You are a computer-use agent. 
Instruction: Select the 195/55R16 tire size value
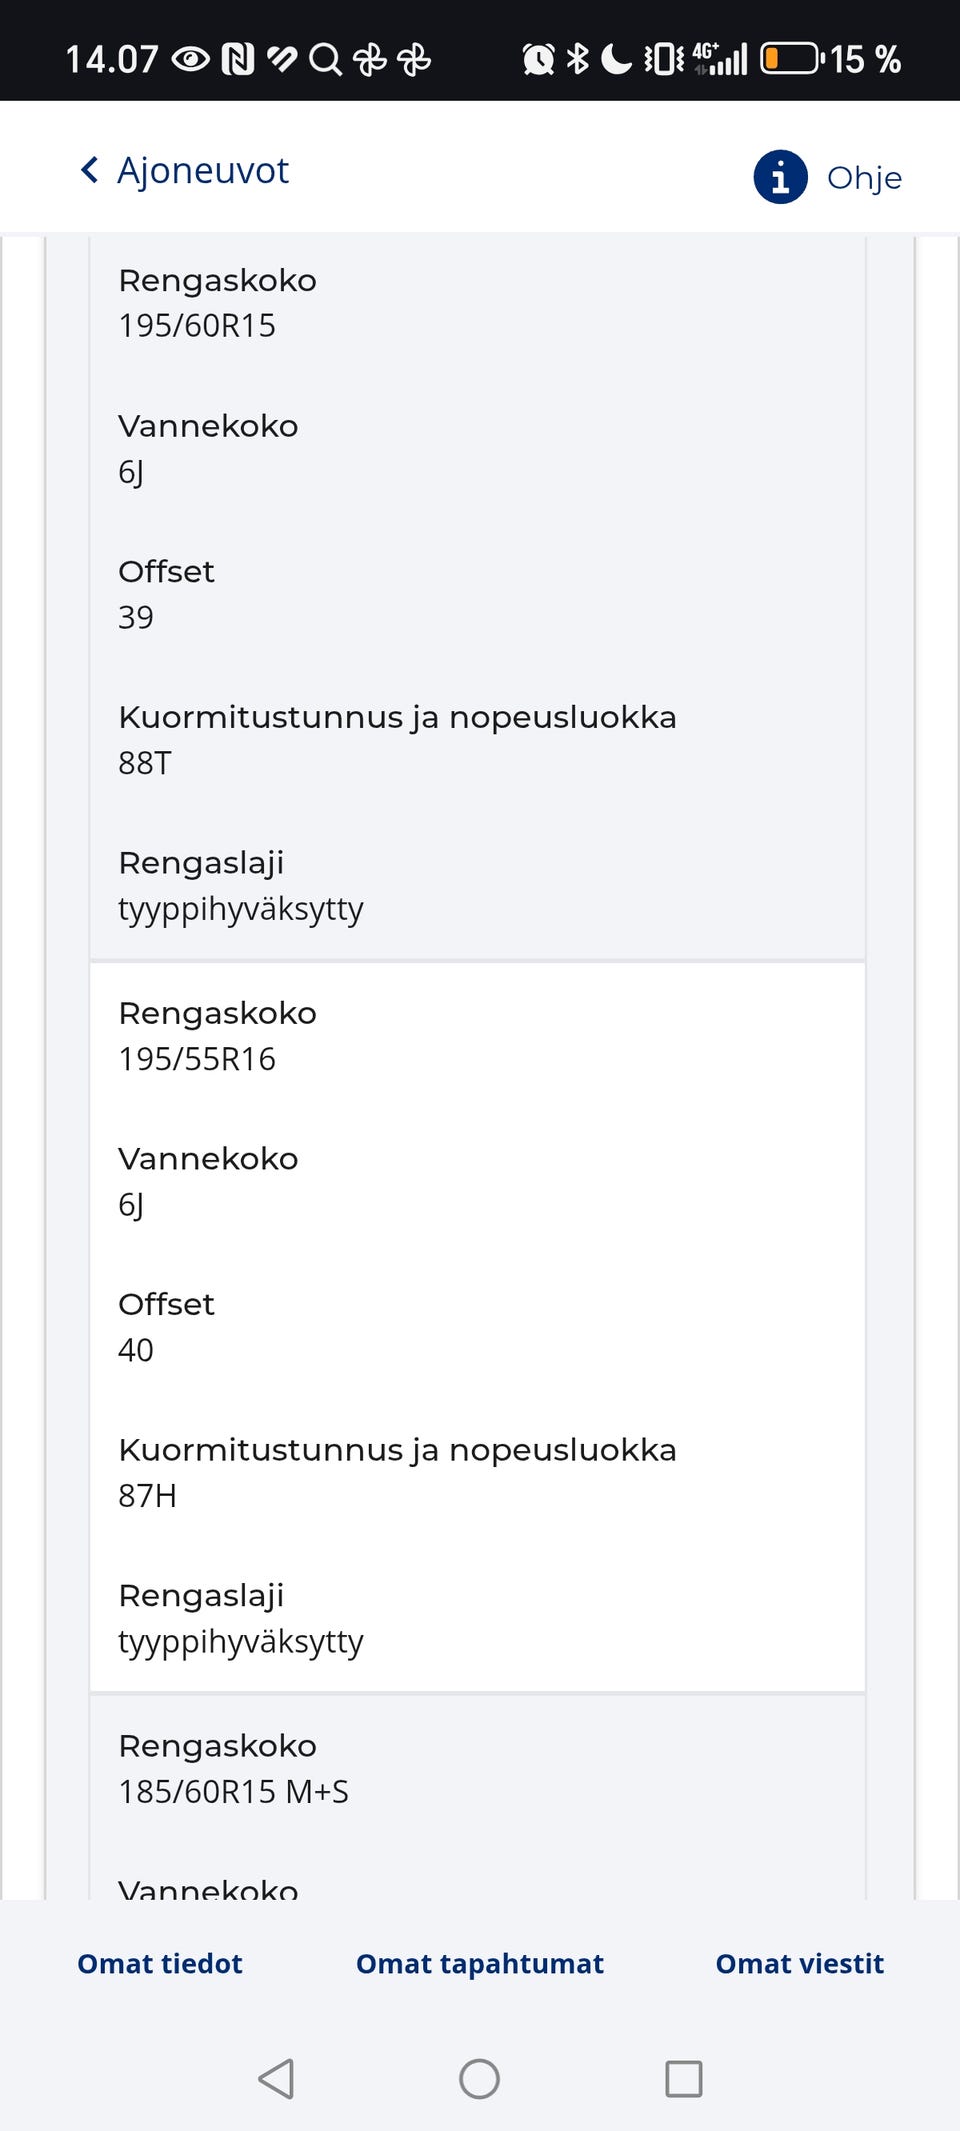[197, 1059]
